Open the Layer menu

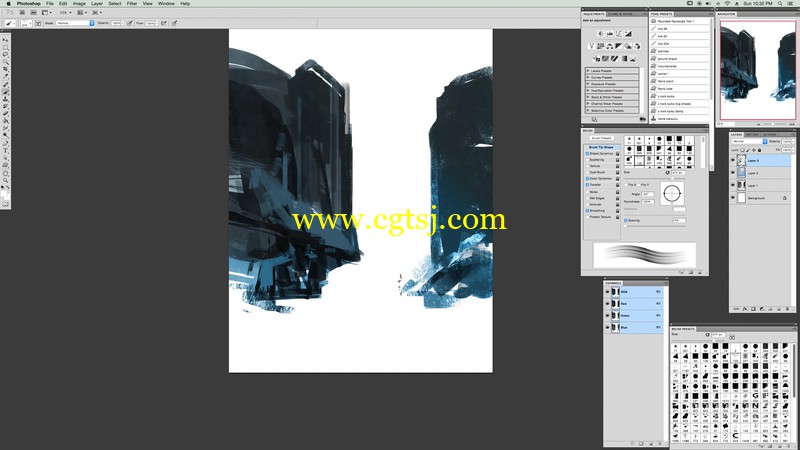[97, 4]
